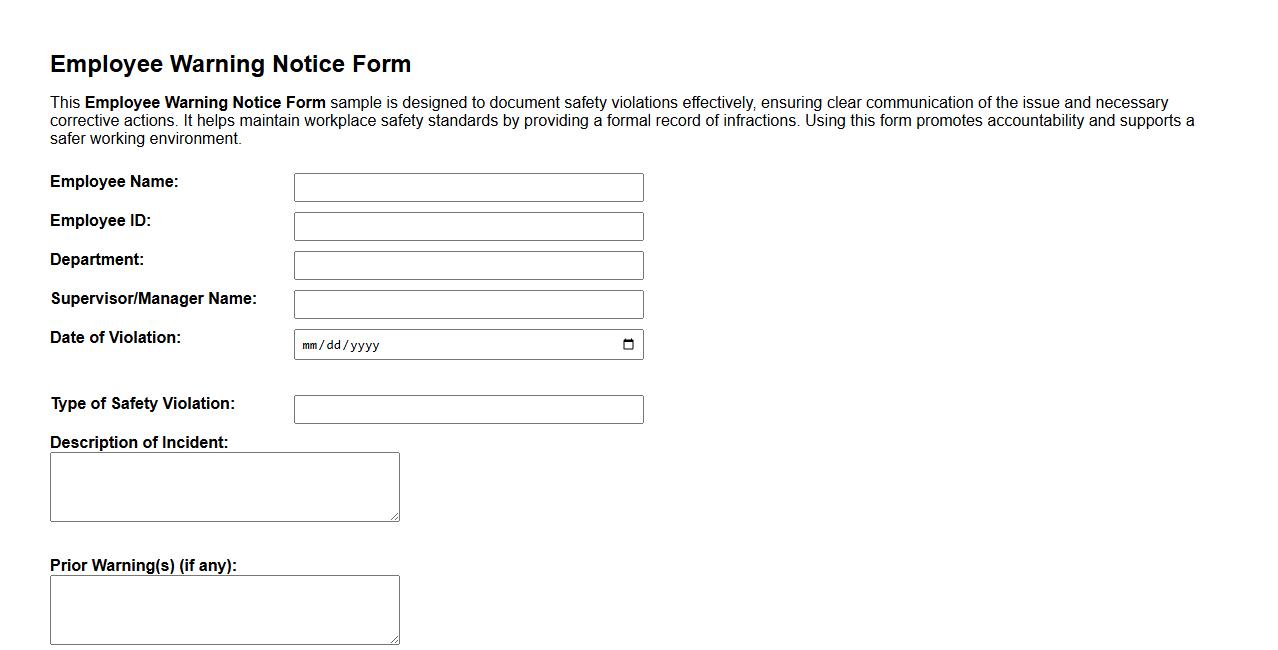
Task: Click the Description of Incident label
Action: pyautogui.click(x=140, y=442)
